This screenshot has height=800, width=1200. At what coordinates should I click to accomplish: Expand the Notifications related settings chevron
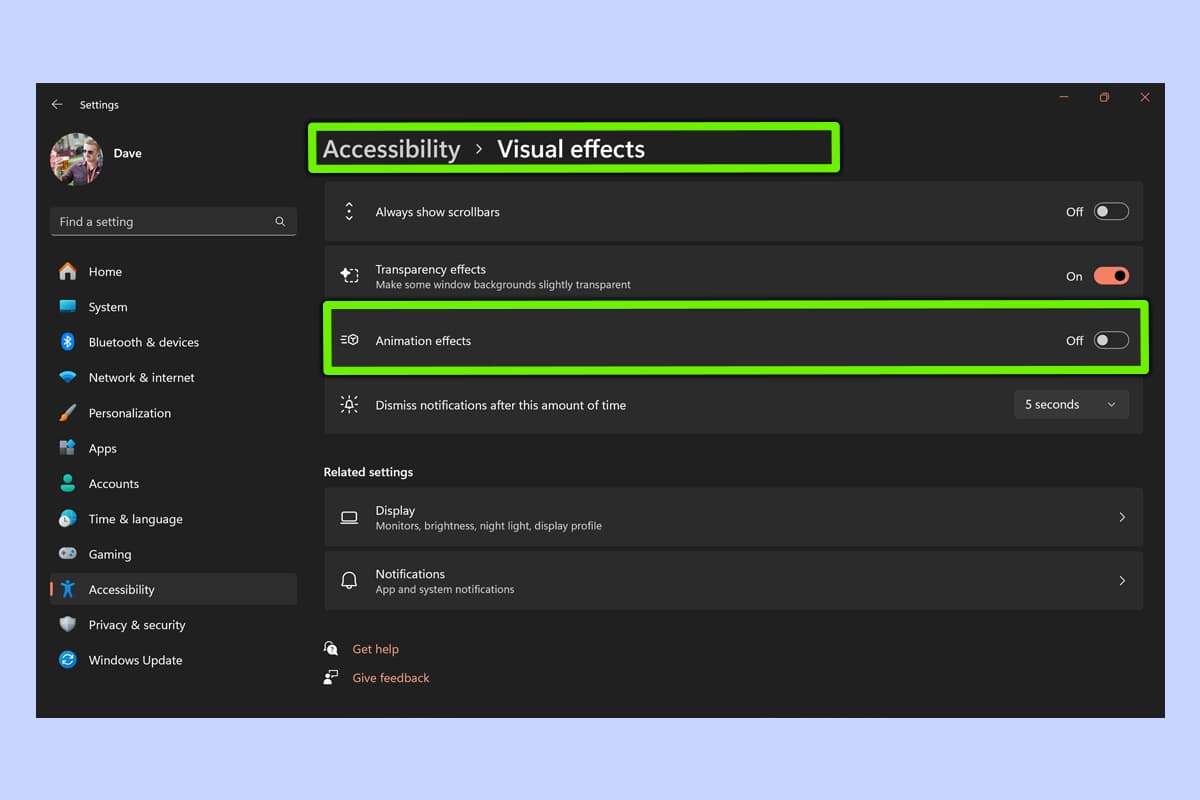(1122, 581)
